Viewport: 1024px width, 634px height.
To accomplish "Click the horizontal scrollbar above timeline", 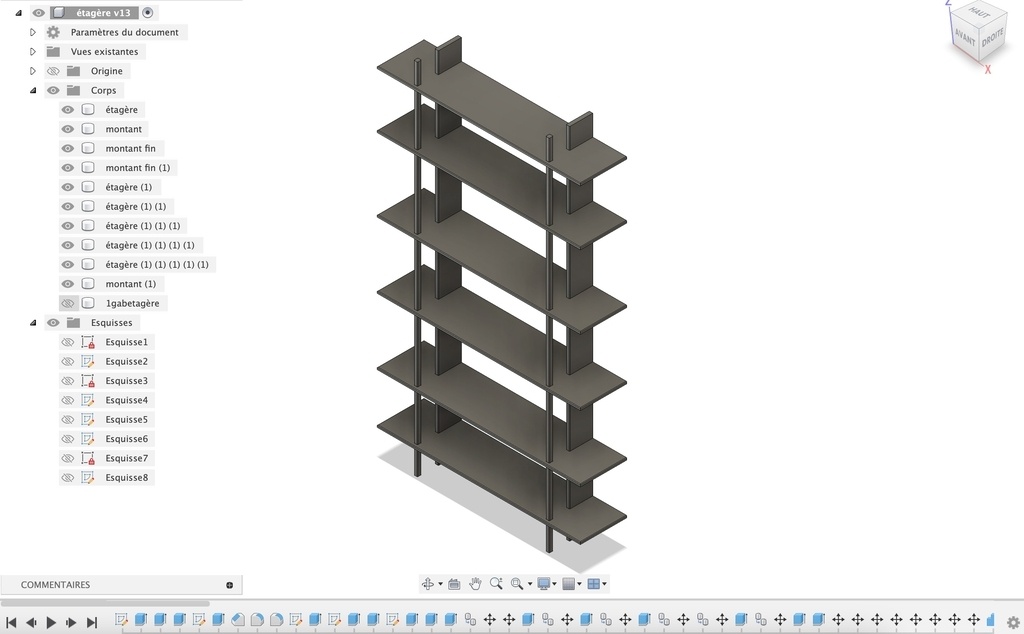I will pyautogui.click(x=104, y=603).
